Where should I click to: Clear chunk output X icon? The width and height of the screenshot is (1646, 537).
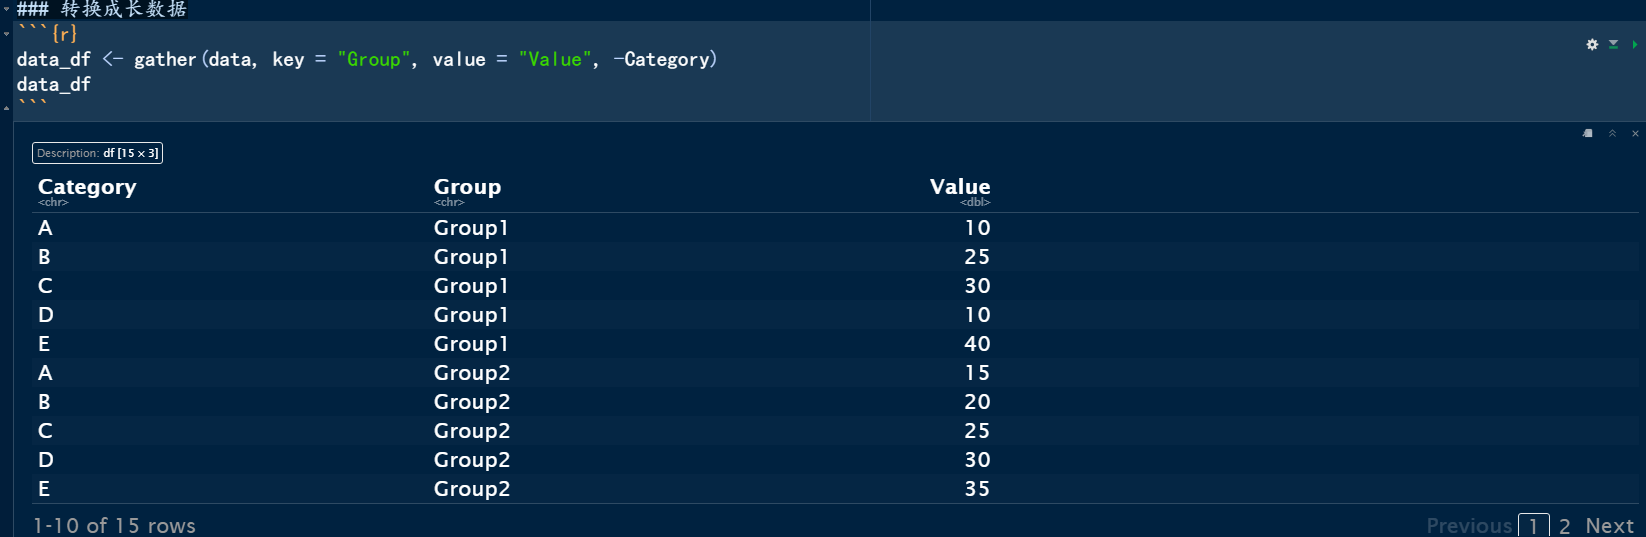tap(1635, 133)
